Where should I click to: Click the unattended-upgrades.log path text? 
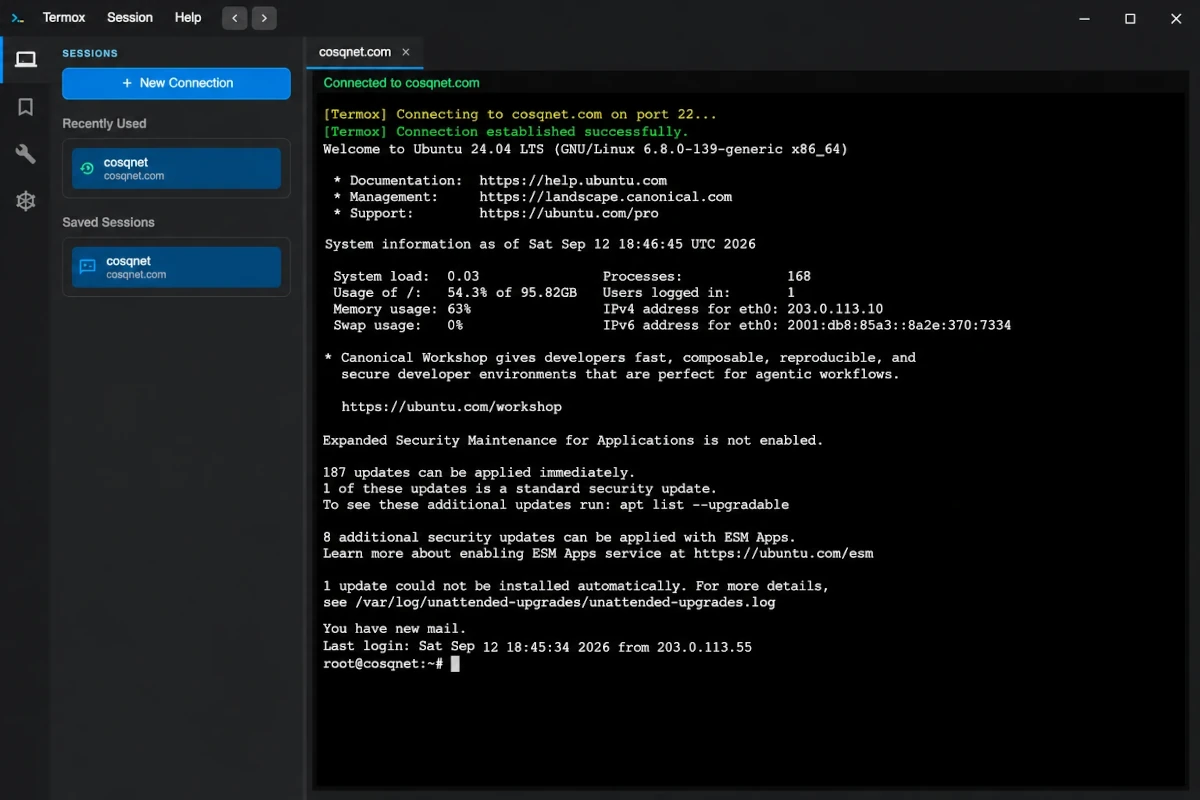pos(564,602)
